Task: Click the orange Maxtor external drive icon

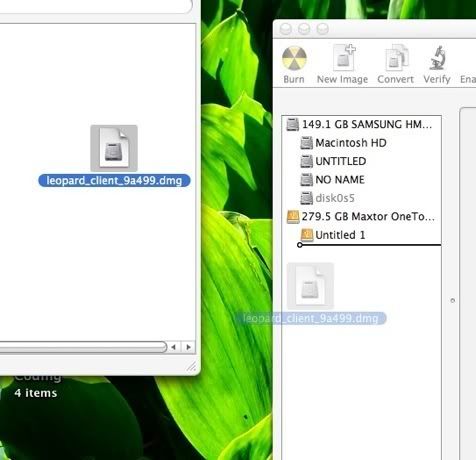Action: (x=293, y=217)
